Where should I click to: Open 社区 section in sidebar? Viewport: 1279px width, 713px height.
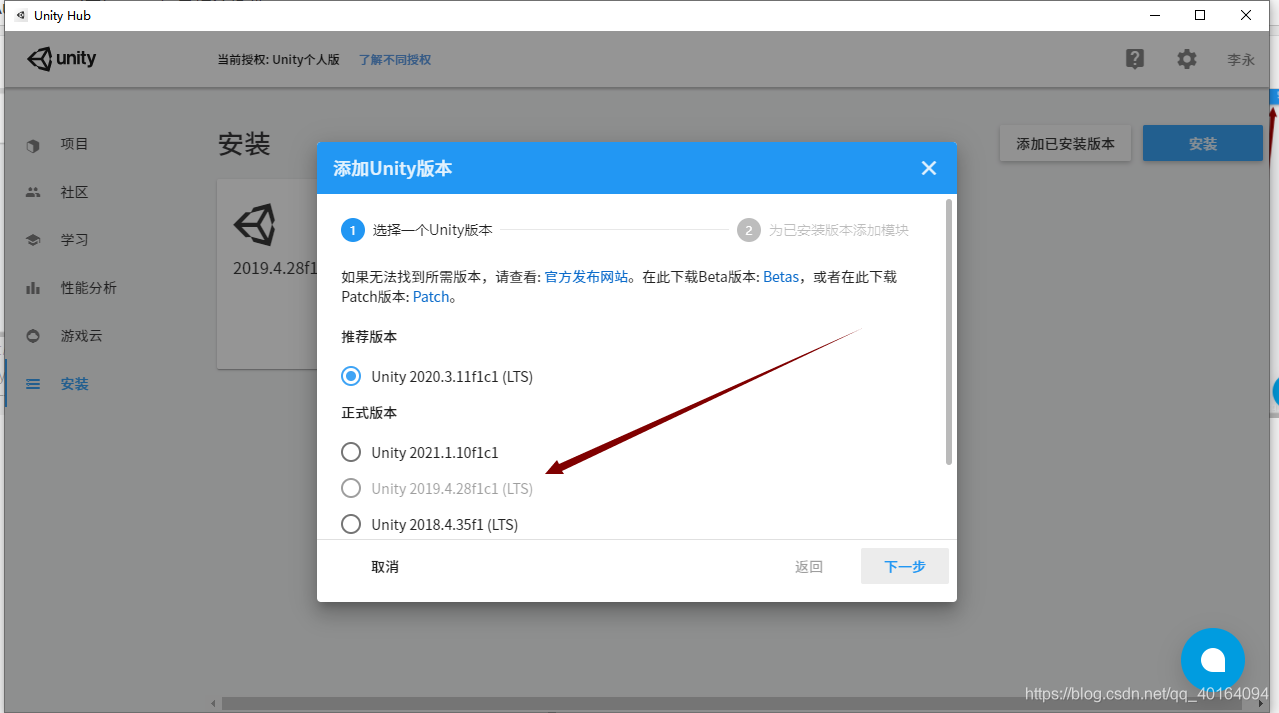pyautogui.click(x=75, y=192)
